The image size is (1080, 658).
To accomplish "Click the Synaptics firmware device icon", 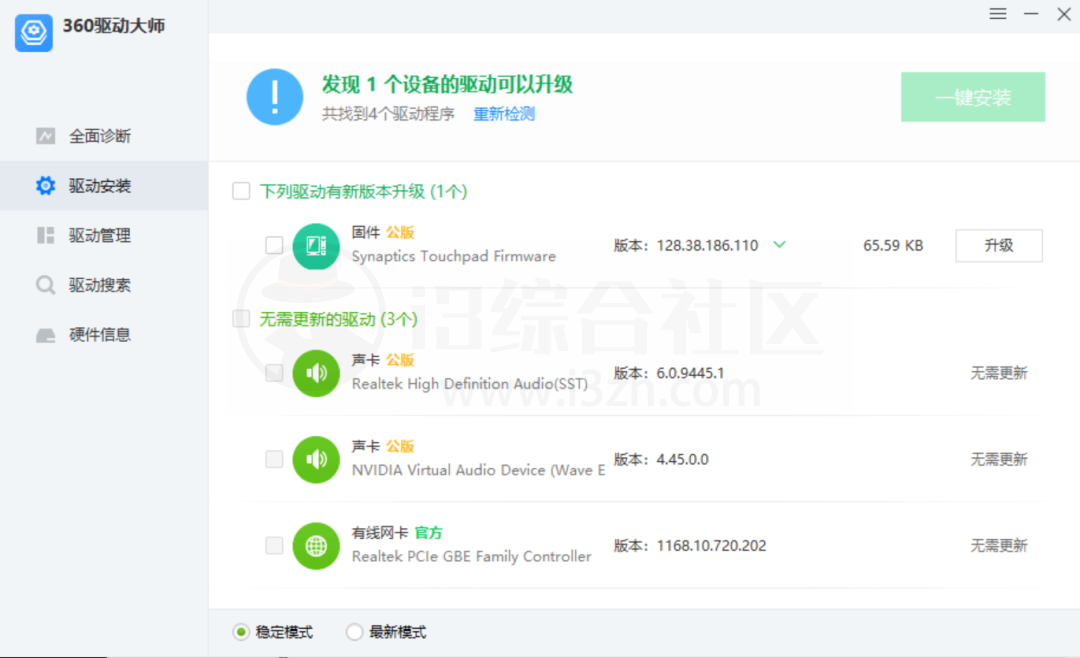I will tap(316, 246).
